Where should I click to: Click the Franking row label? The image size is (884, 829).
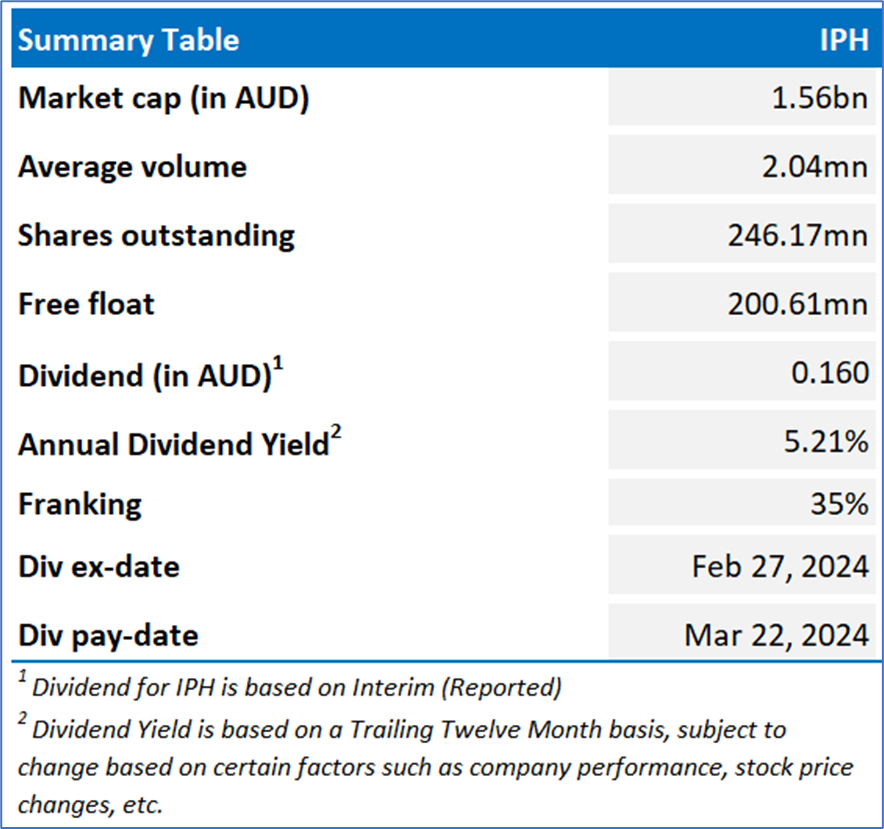[80, 504]
